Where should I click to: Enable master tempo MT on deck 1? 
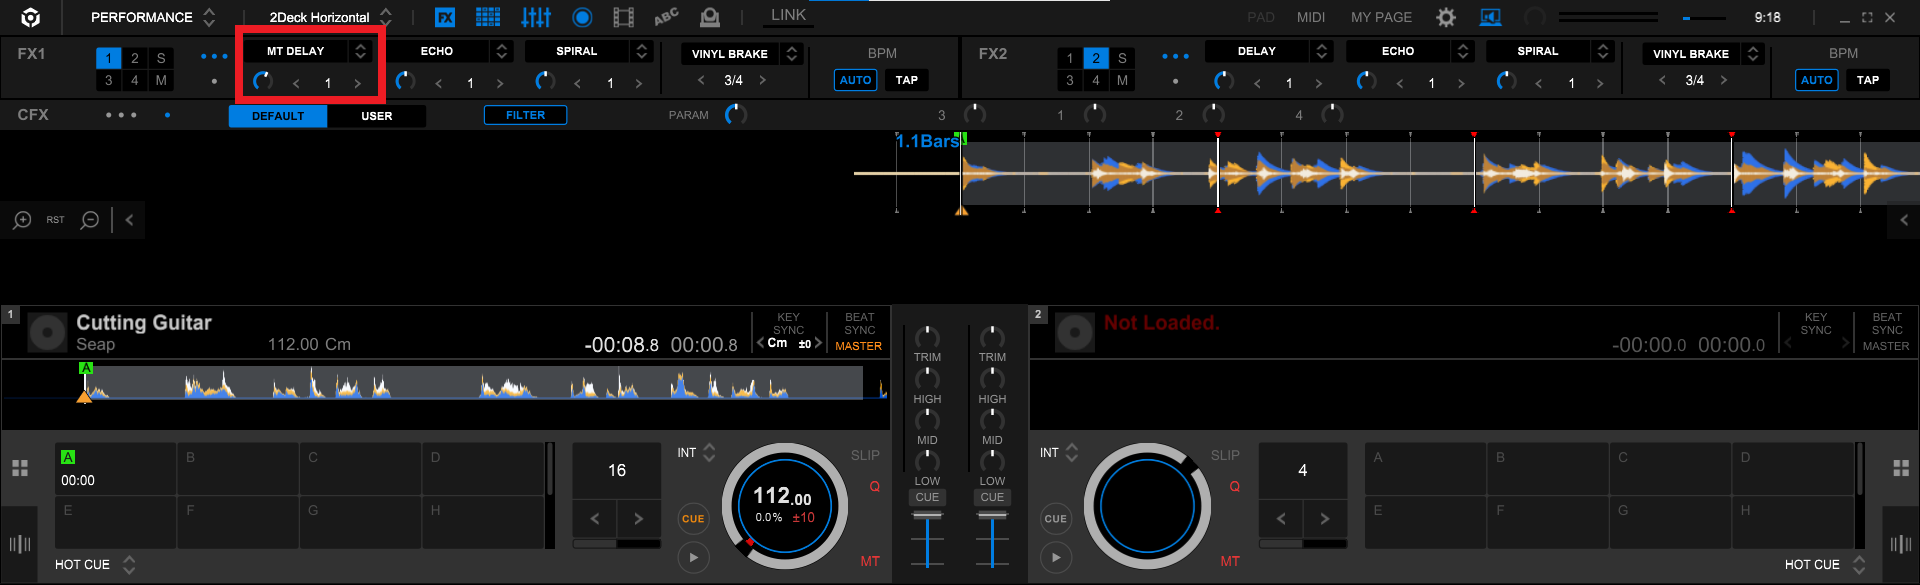click(870, 561)
